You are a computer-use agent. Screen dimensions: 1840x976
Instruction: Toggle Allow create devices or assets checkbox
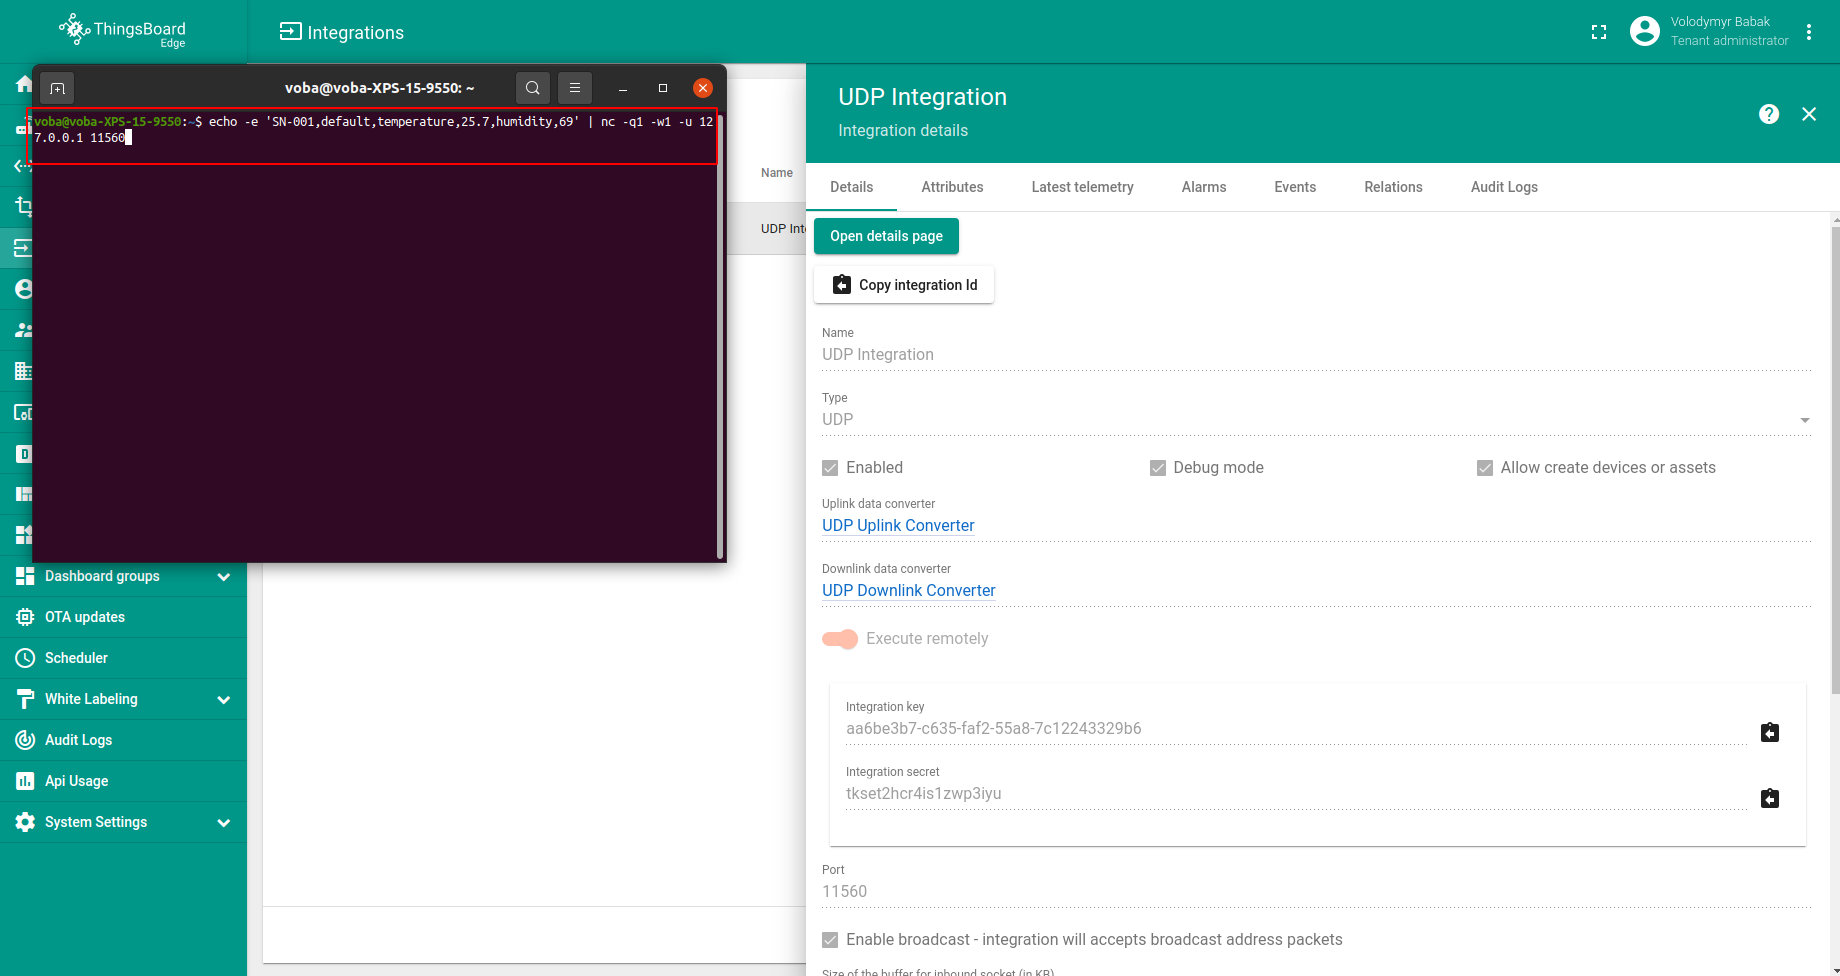[1485, 468]
